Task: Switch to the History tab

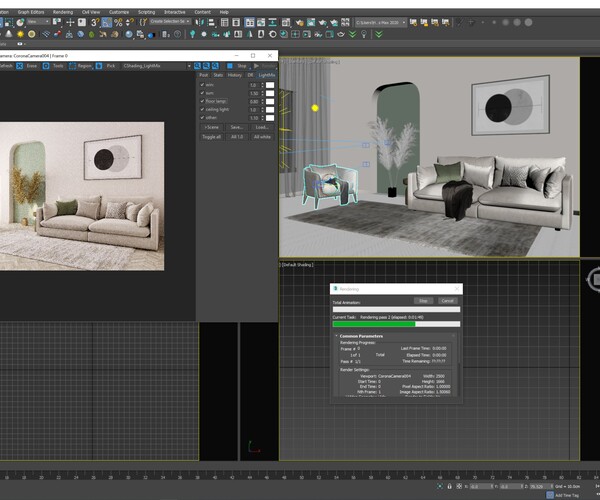Action: (235, 75)
